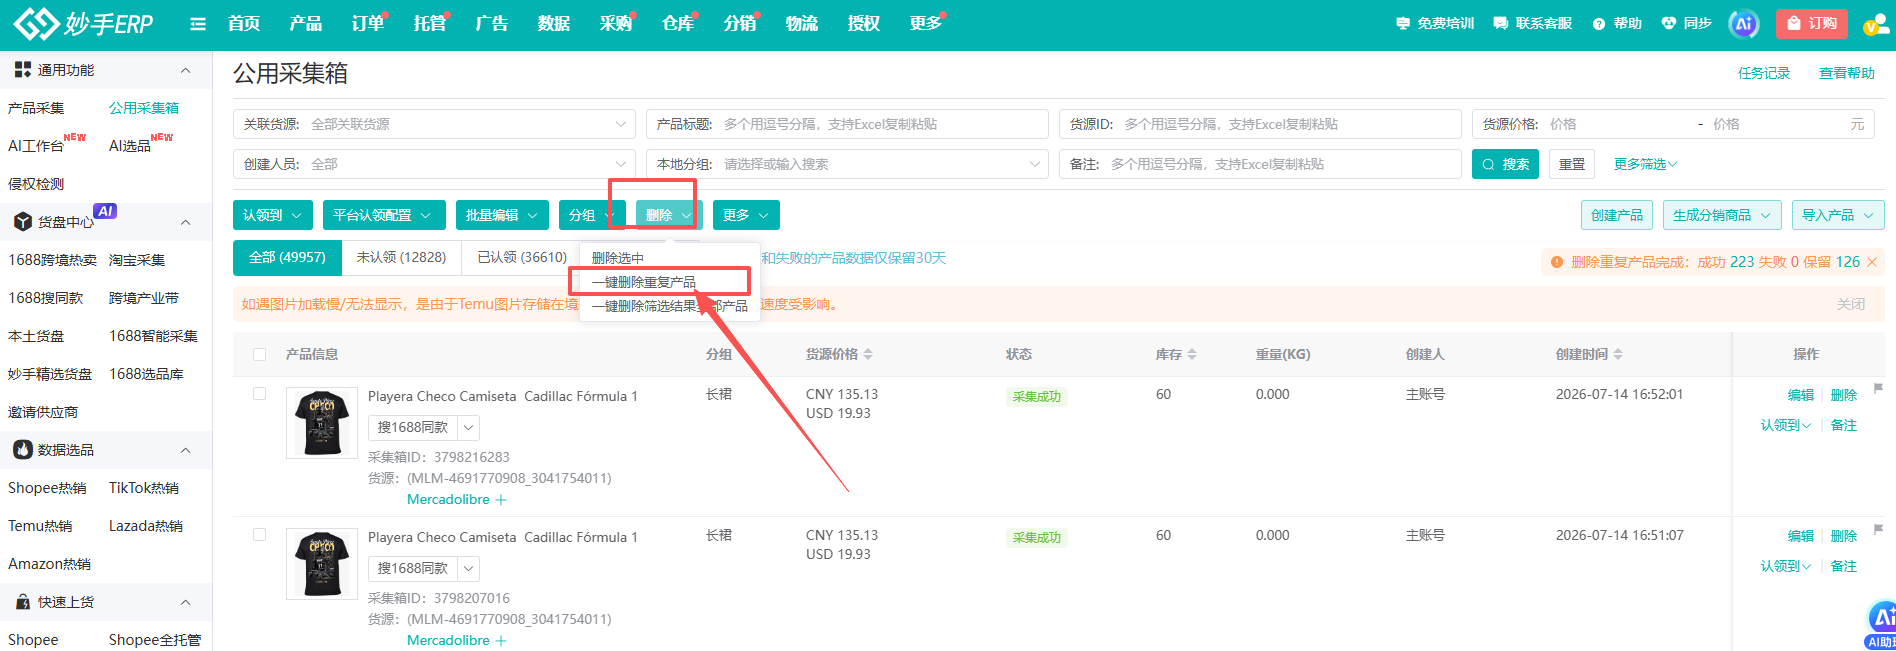The height and width of the screenshot is (651, 1896).
Task: Expand 更多筛选 filters
Action: pyautogui.click(x=1645, y=164)
